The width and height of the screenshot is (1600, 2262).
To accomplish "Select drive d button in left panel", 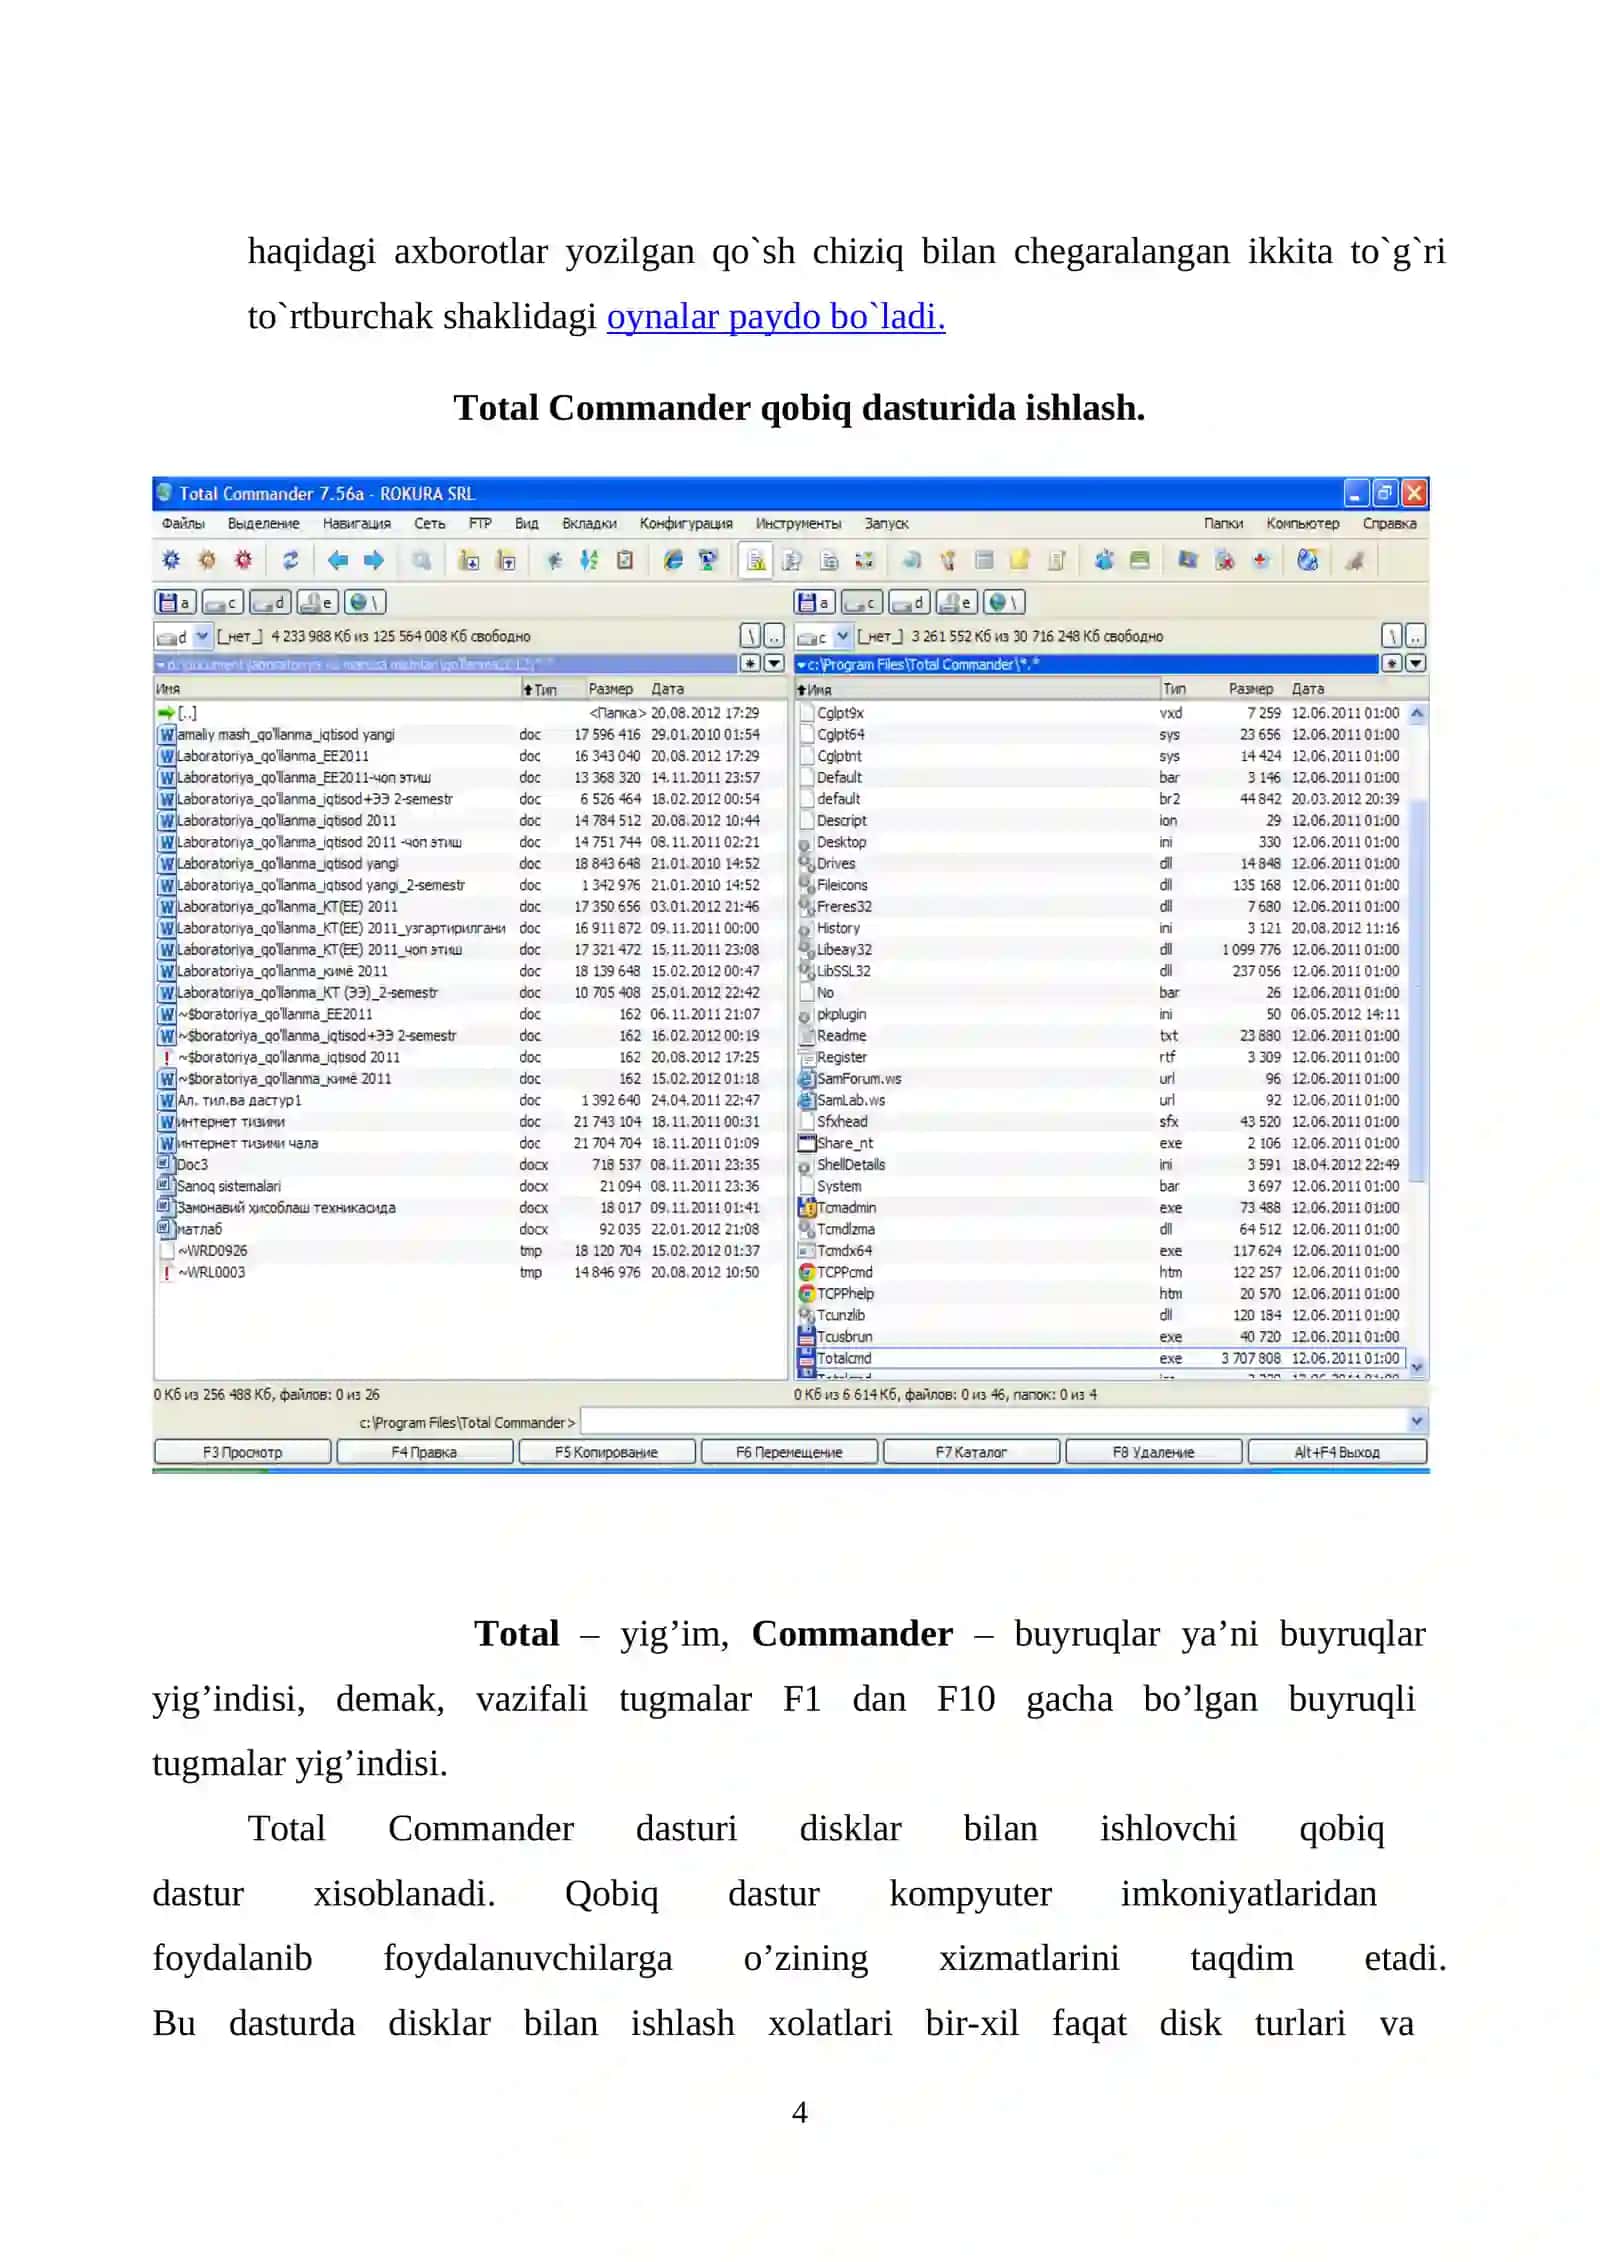I will click(269, 602).
